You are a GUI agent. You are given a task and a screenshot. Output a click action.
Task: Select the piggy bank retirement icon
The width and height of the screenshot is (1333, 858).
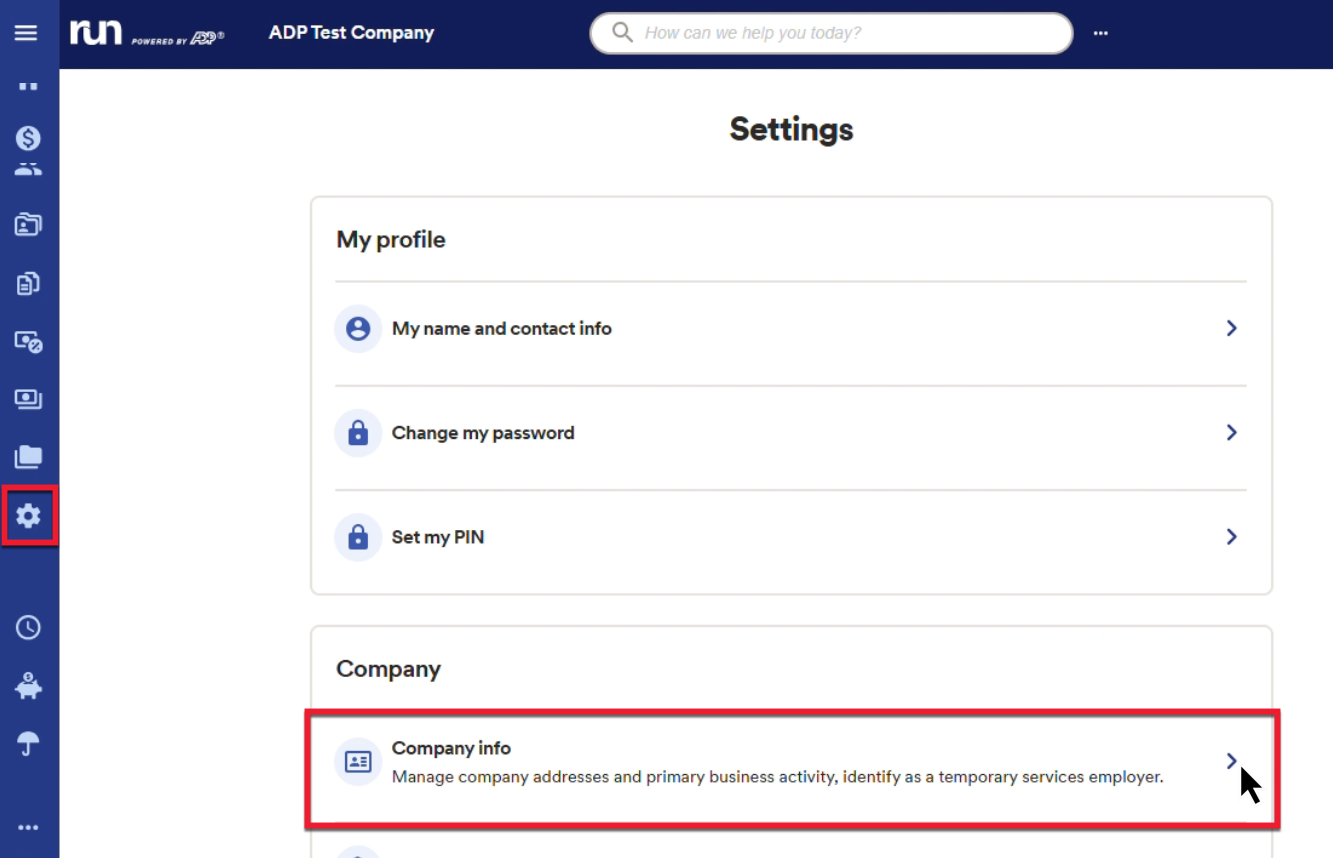click(28, 686)
